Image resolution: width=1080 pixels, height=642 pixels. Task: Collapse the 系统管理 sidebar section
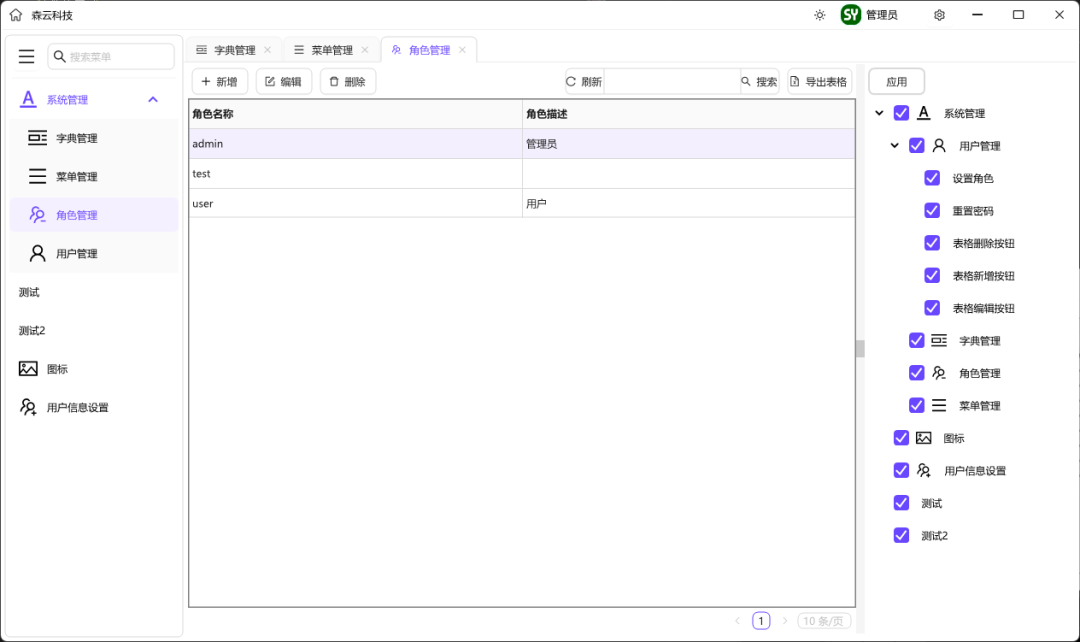tap(152, 99)
